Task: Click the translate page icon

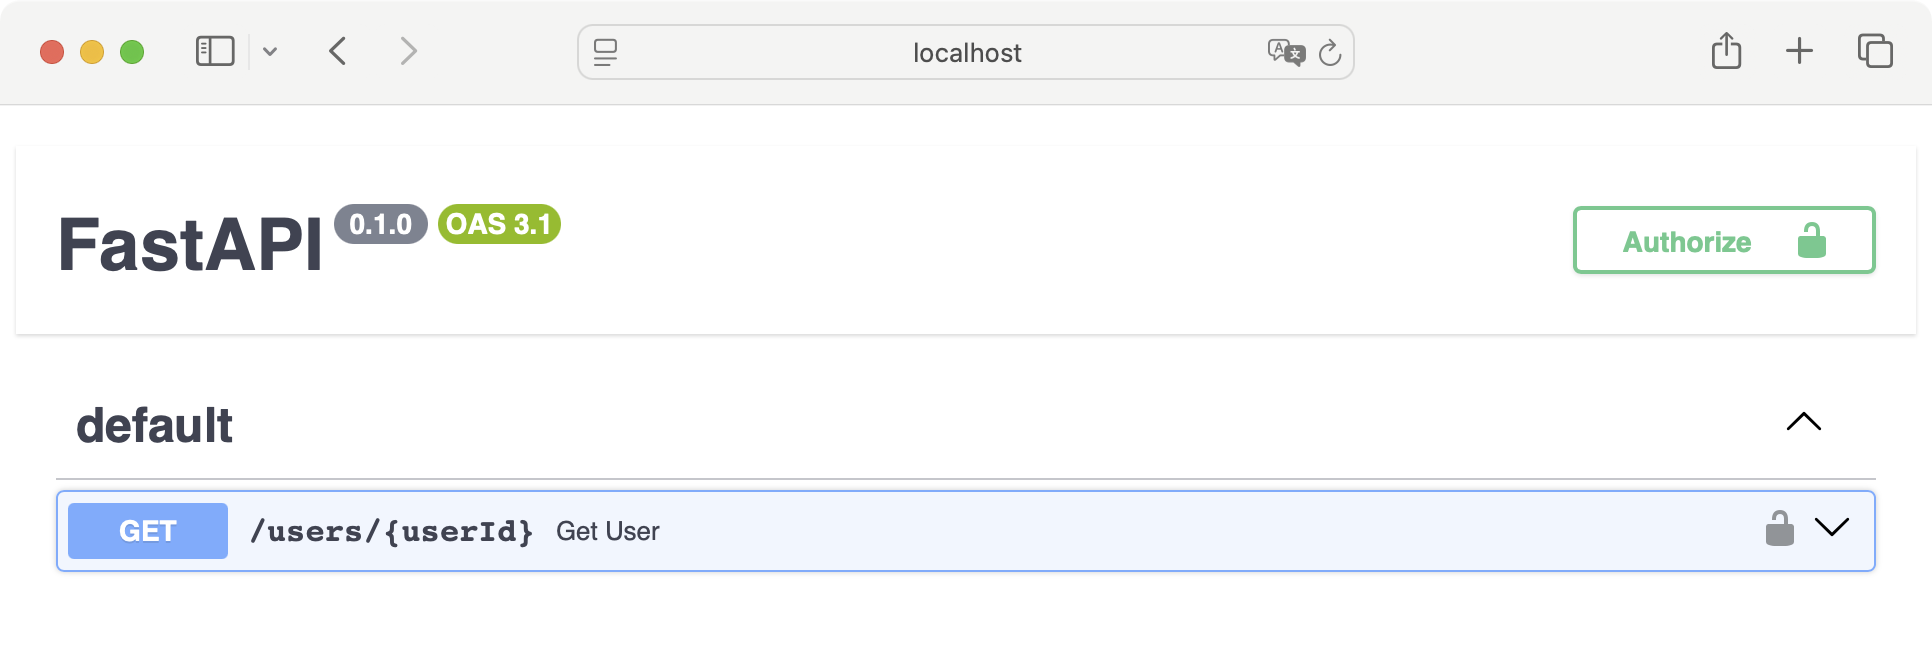Action: click(x=1285, y=52)
